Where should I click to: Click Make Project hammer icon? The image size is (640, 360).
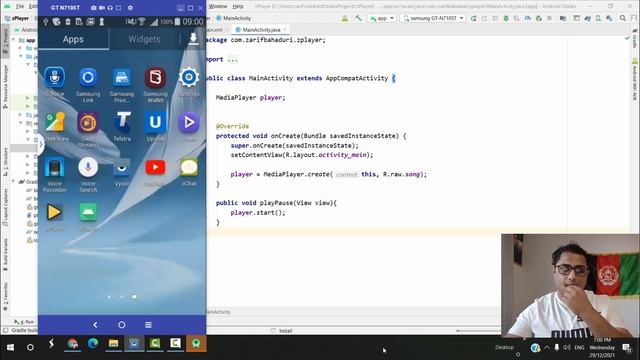pos(358,18)
